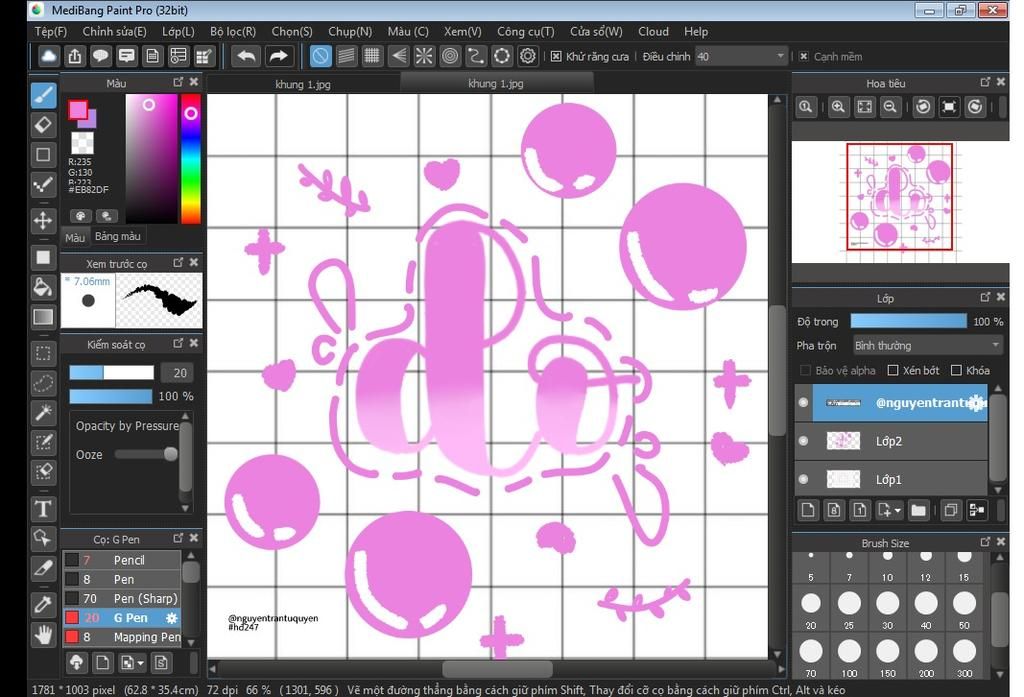
Task: Select the Eyedropper tool
Action: tap(43, 604)
